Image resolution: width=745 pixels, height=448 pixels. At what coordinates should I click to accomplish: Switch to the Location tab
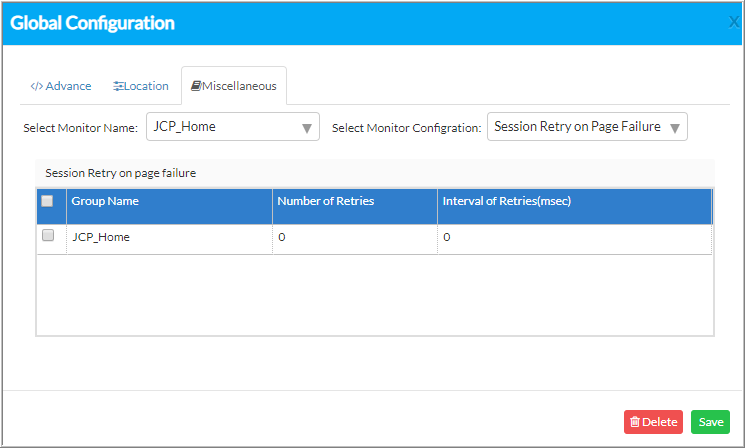pyautogui.click(x=141, y=86)
